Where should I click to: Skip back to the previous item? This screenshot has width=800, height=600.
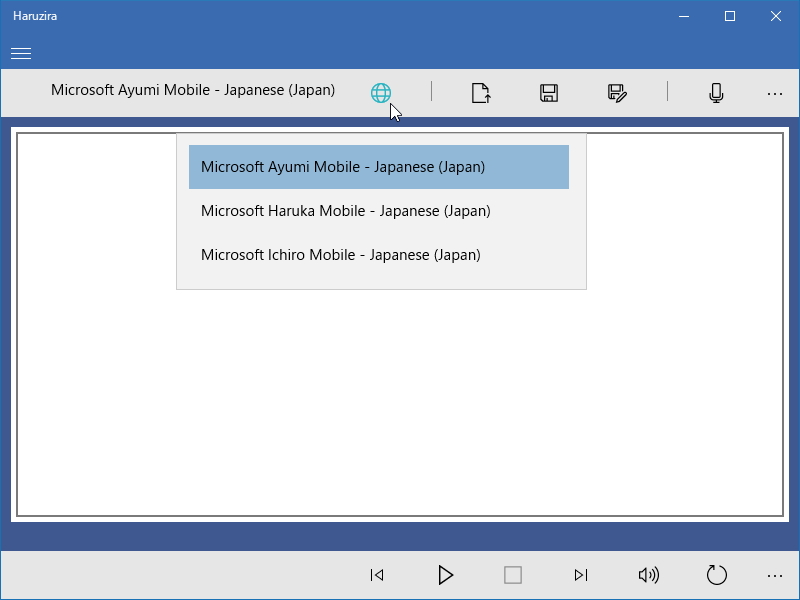[377, 575]
